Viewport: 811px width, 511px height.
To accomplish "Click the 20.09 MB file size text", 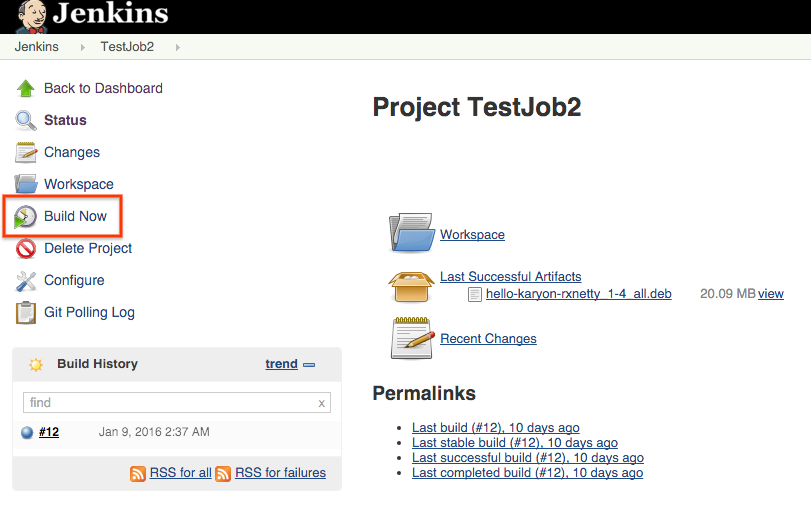I will point(728,294).
